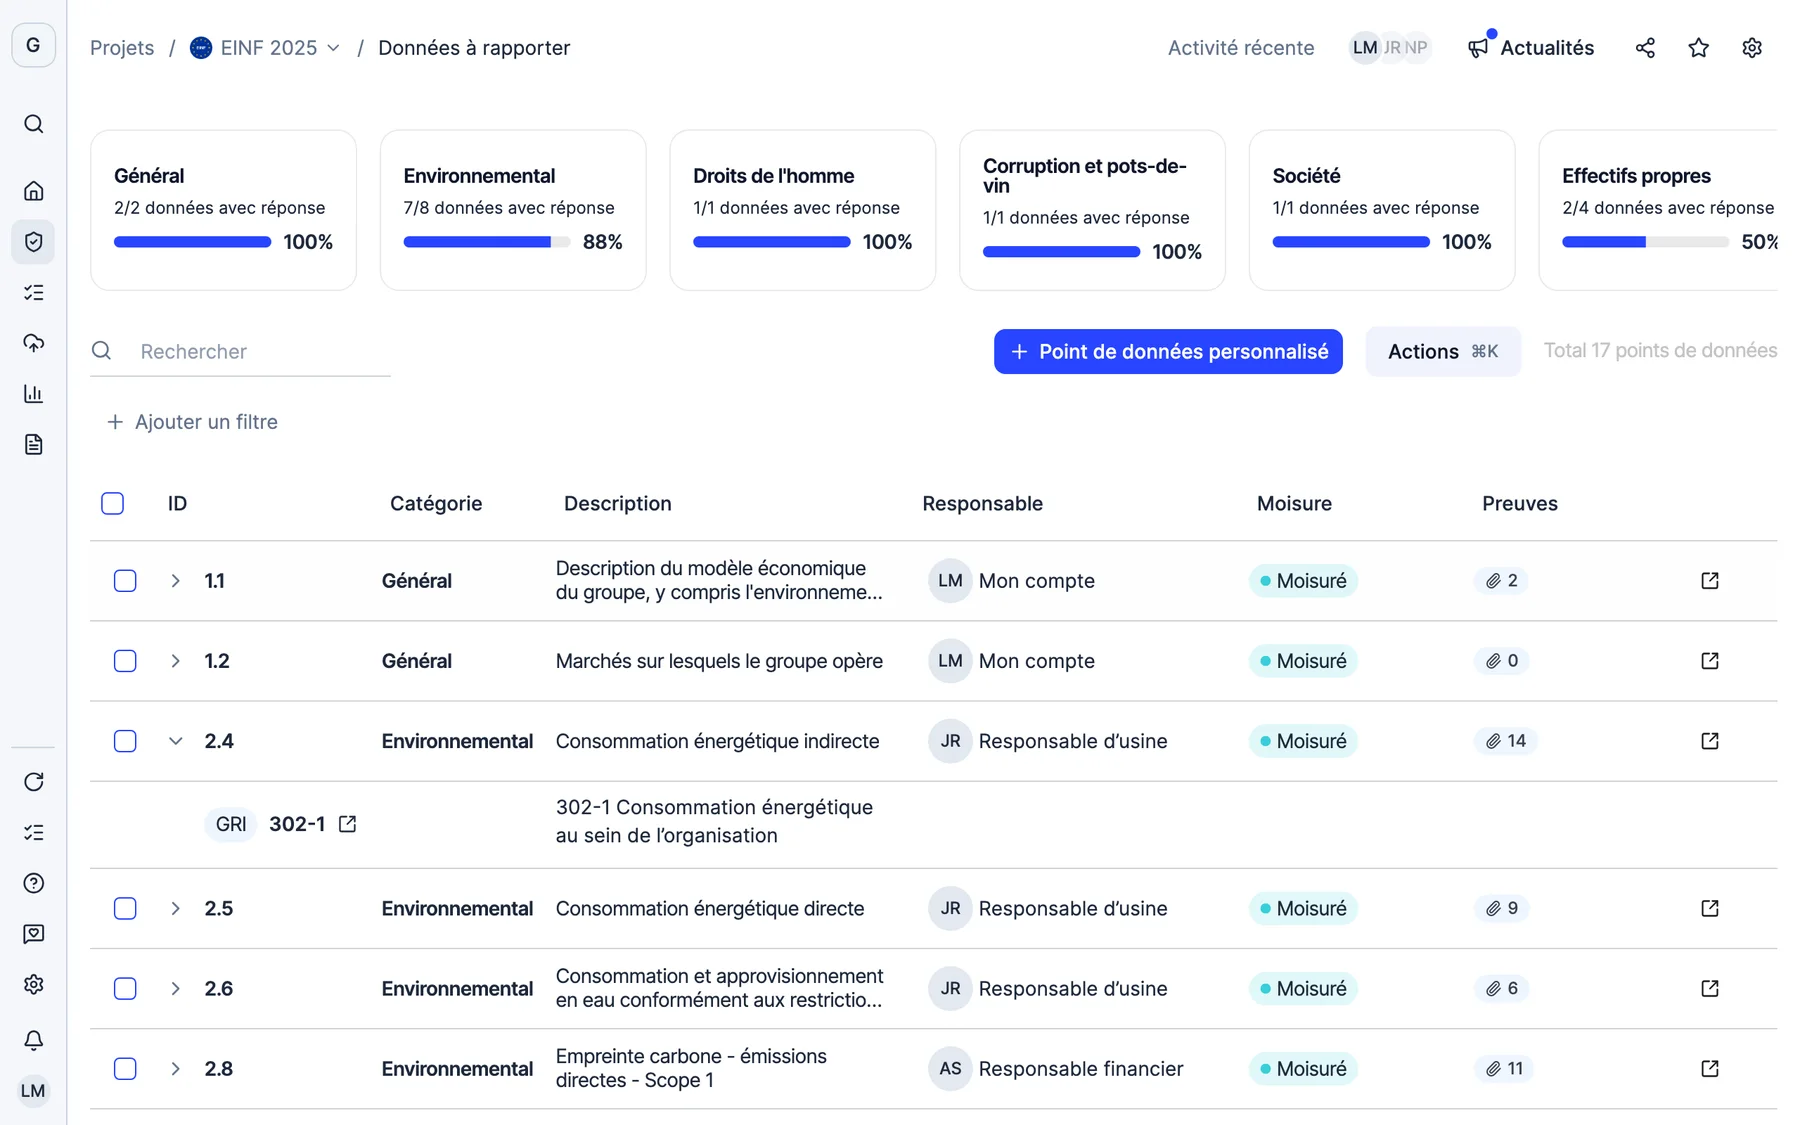Go to Projets breadcrumb link

(122, 48)
